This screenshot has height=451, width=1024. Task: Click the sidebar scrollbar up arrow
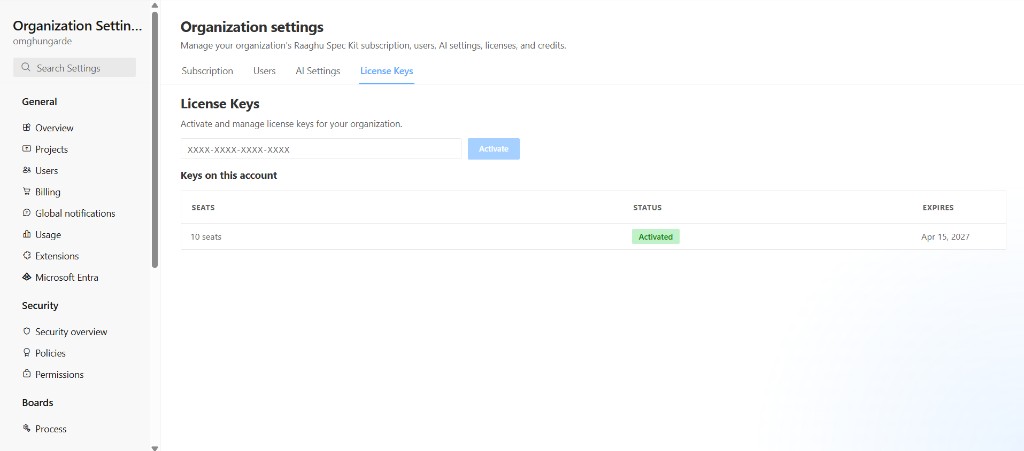pyautogui.click(x=155, y=5)
